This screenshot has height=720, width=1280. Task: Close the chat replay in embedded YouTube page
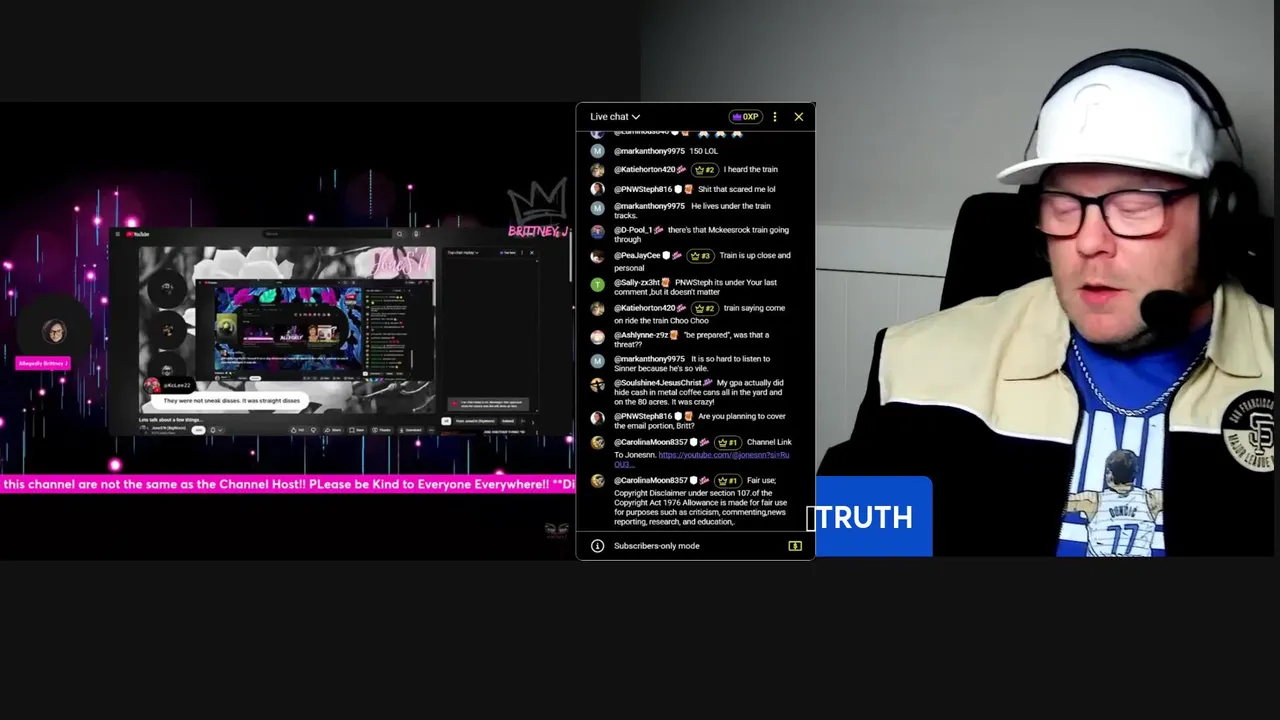(532, 252)
